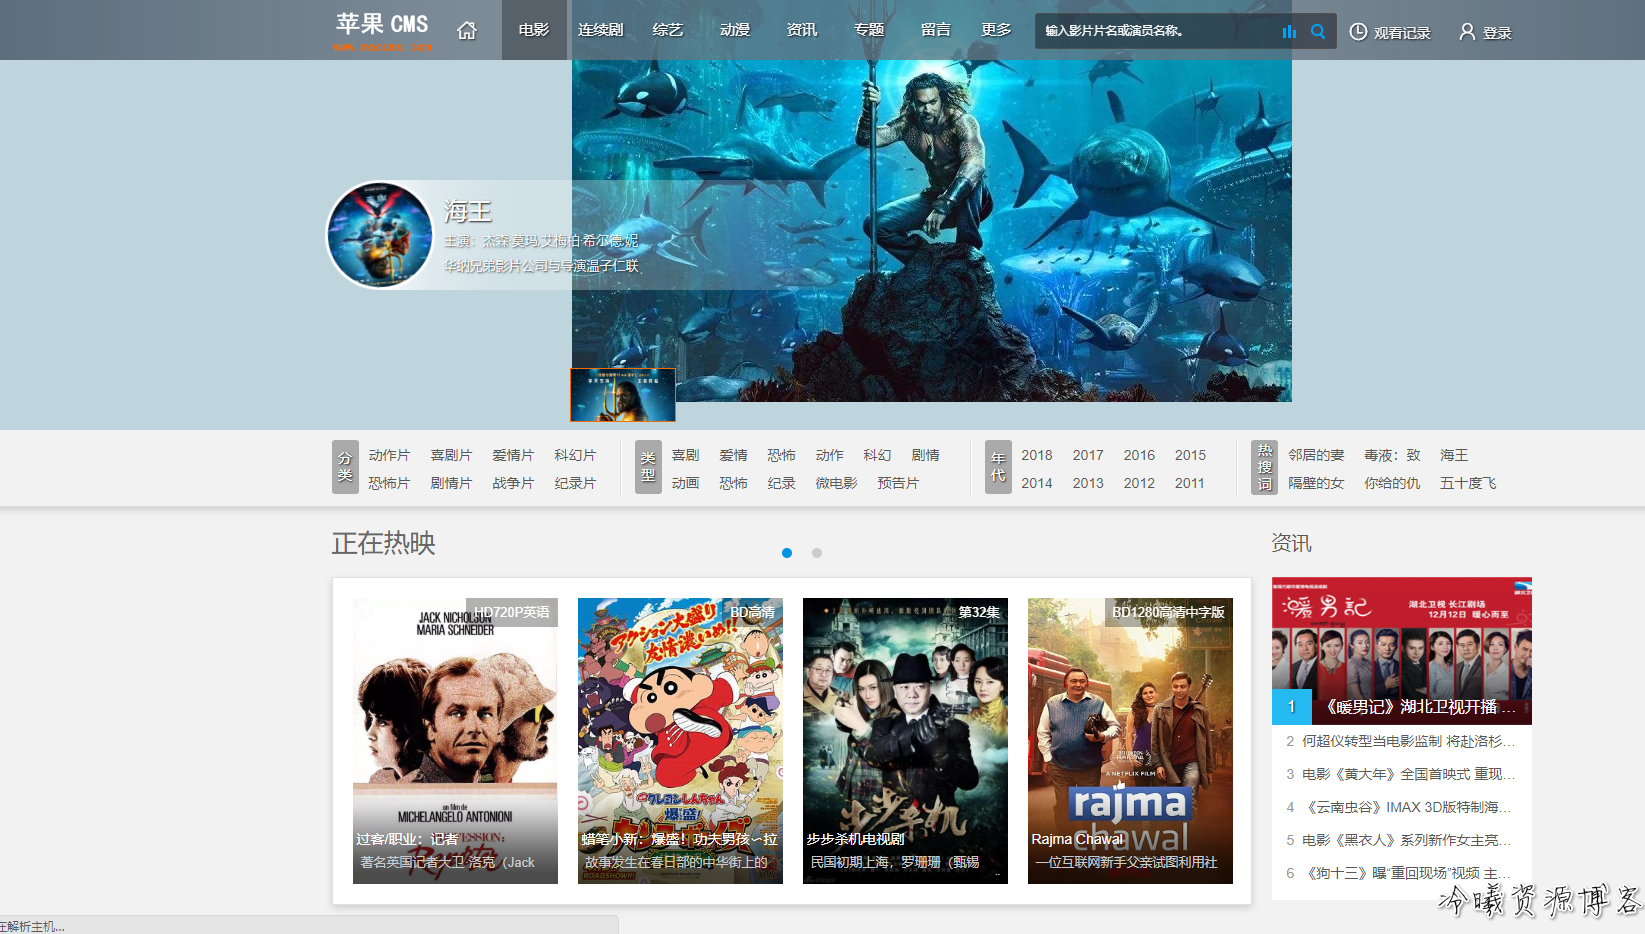The height and width of the screenshot is (934, 1645).
Task: Open the 暖男记 news banner image
Action: [x=1402, y=651]
